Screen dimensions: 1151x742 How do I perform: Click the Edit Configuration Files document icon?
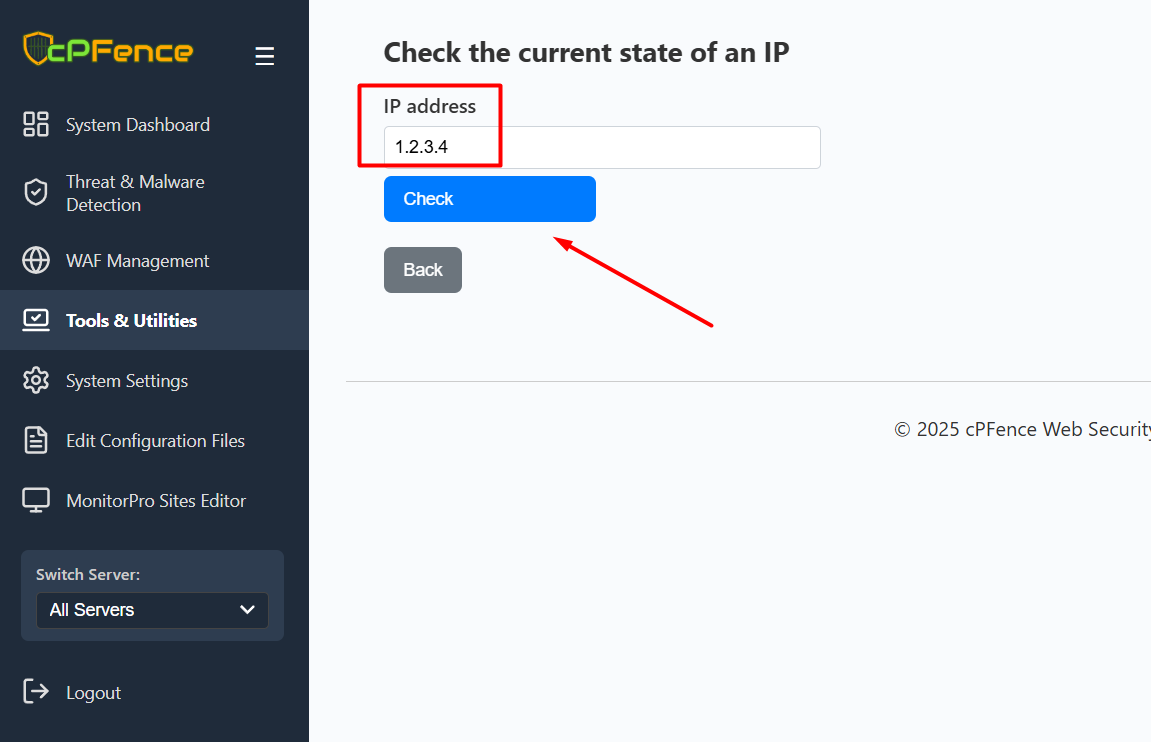(x=36, y=440)
